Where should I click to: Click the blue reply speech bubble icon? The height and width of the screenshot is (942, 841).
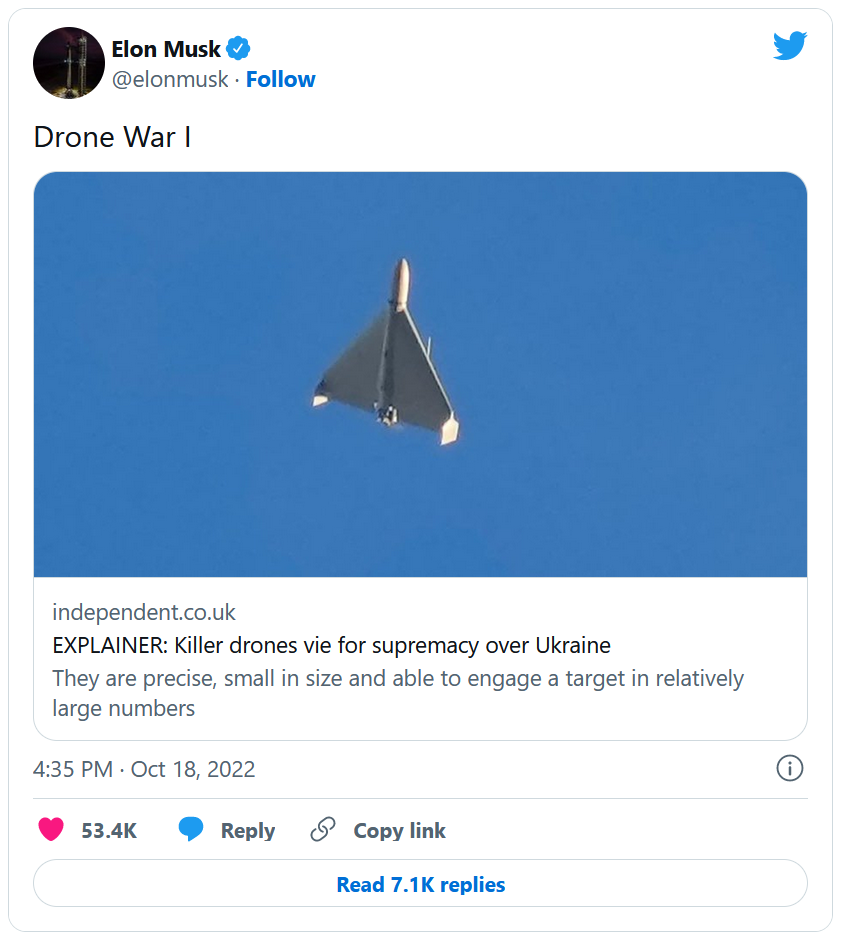click(191, 830)
